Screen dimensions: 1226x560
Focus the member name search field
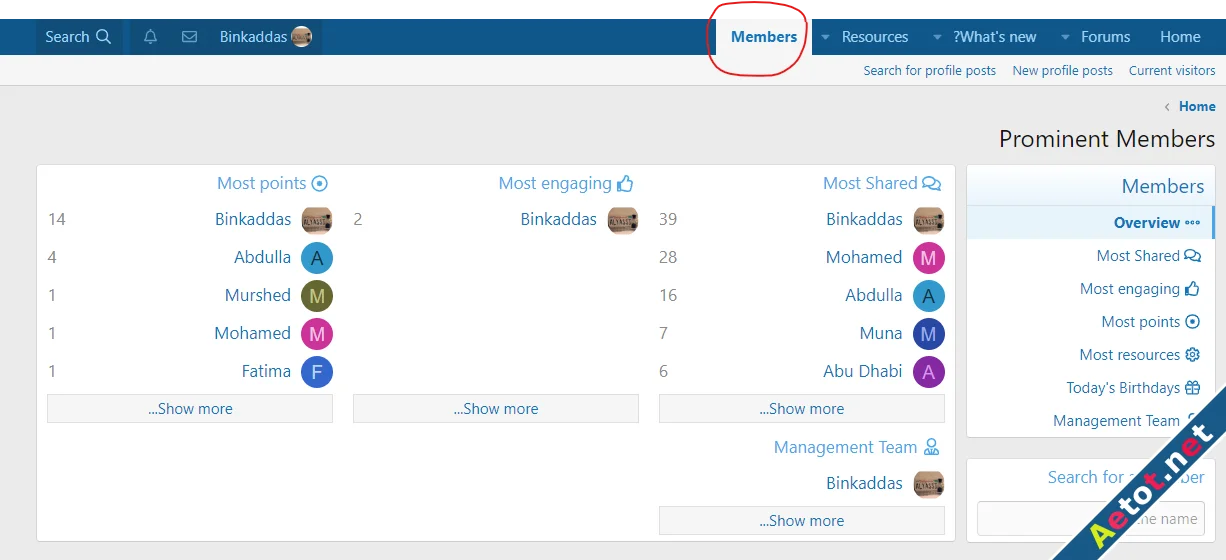(1091, 519)
